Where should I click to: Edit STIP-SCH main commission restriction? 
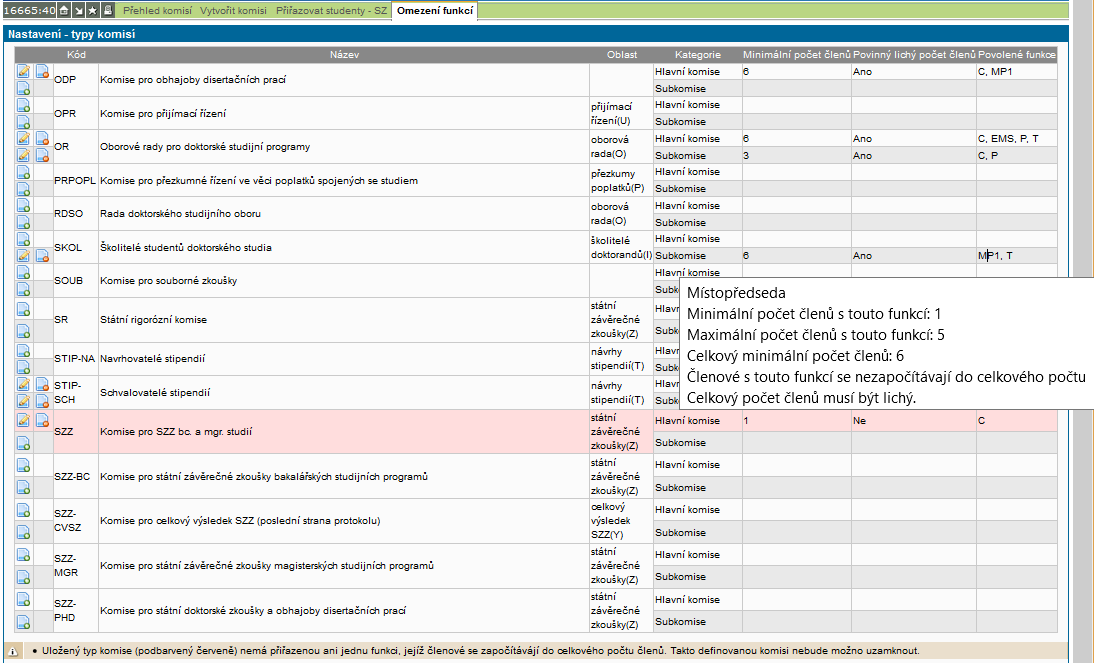pos(24,384)
